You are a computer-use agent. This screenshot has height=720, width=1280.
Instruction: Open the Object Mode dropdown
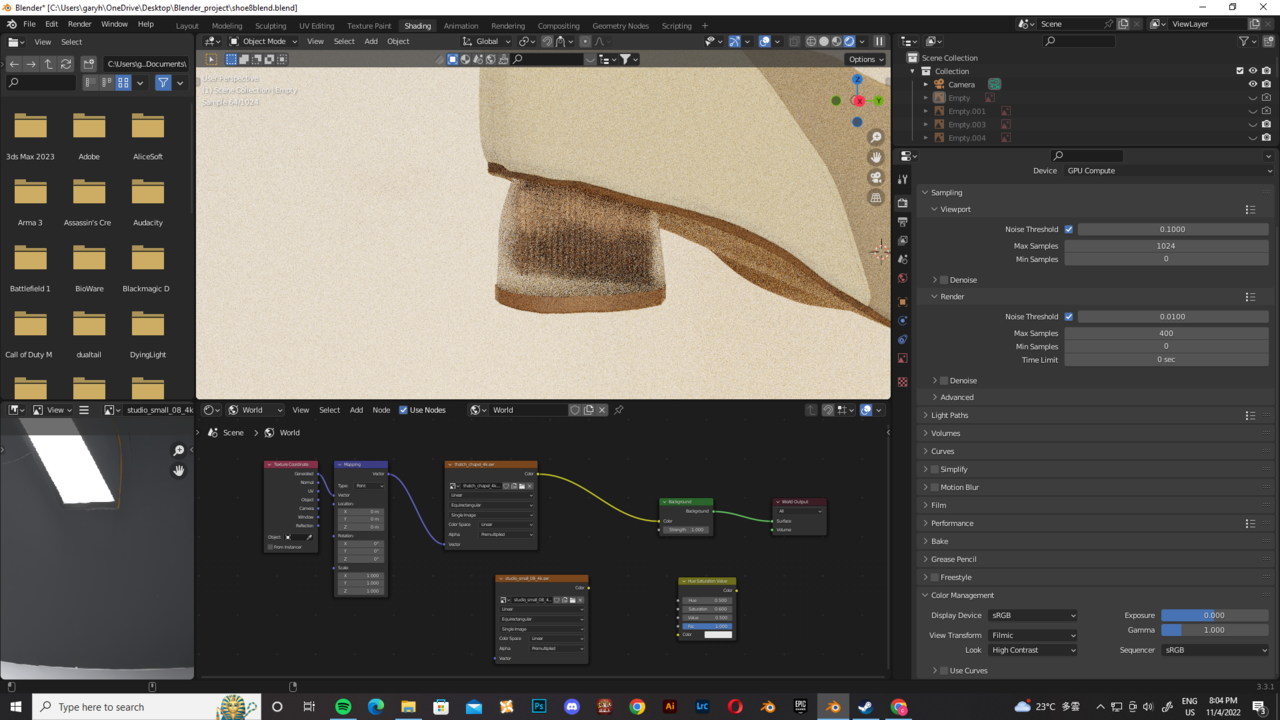[x=263, y=41]
